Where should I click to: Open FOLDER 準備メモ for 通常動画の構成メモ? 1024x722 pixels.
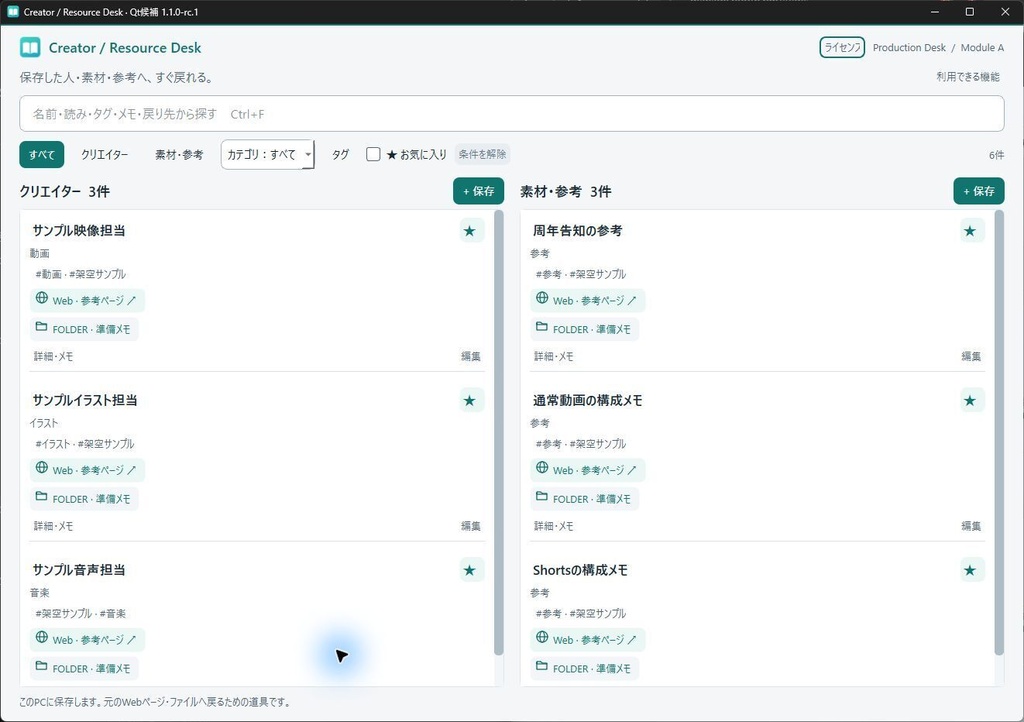[x=584, y=499]
